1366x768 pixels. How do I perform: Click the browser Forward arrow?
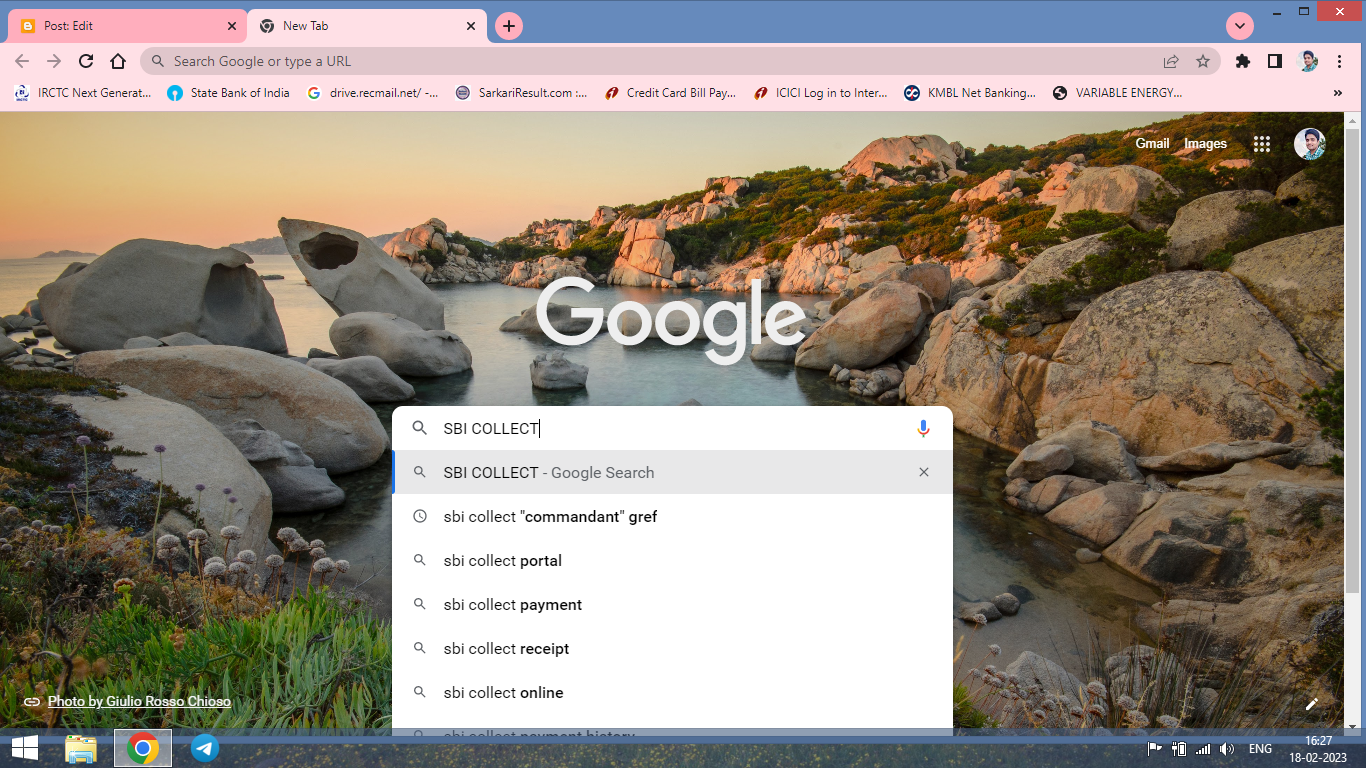54,61
